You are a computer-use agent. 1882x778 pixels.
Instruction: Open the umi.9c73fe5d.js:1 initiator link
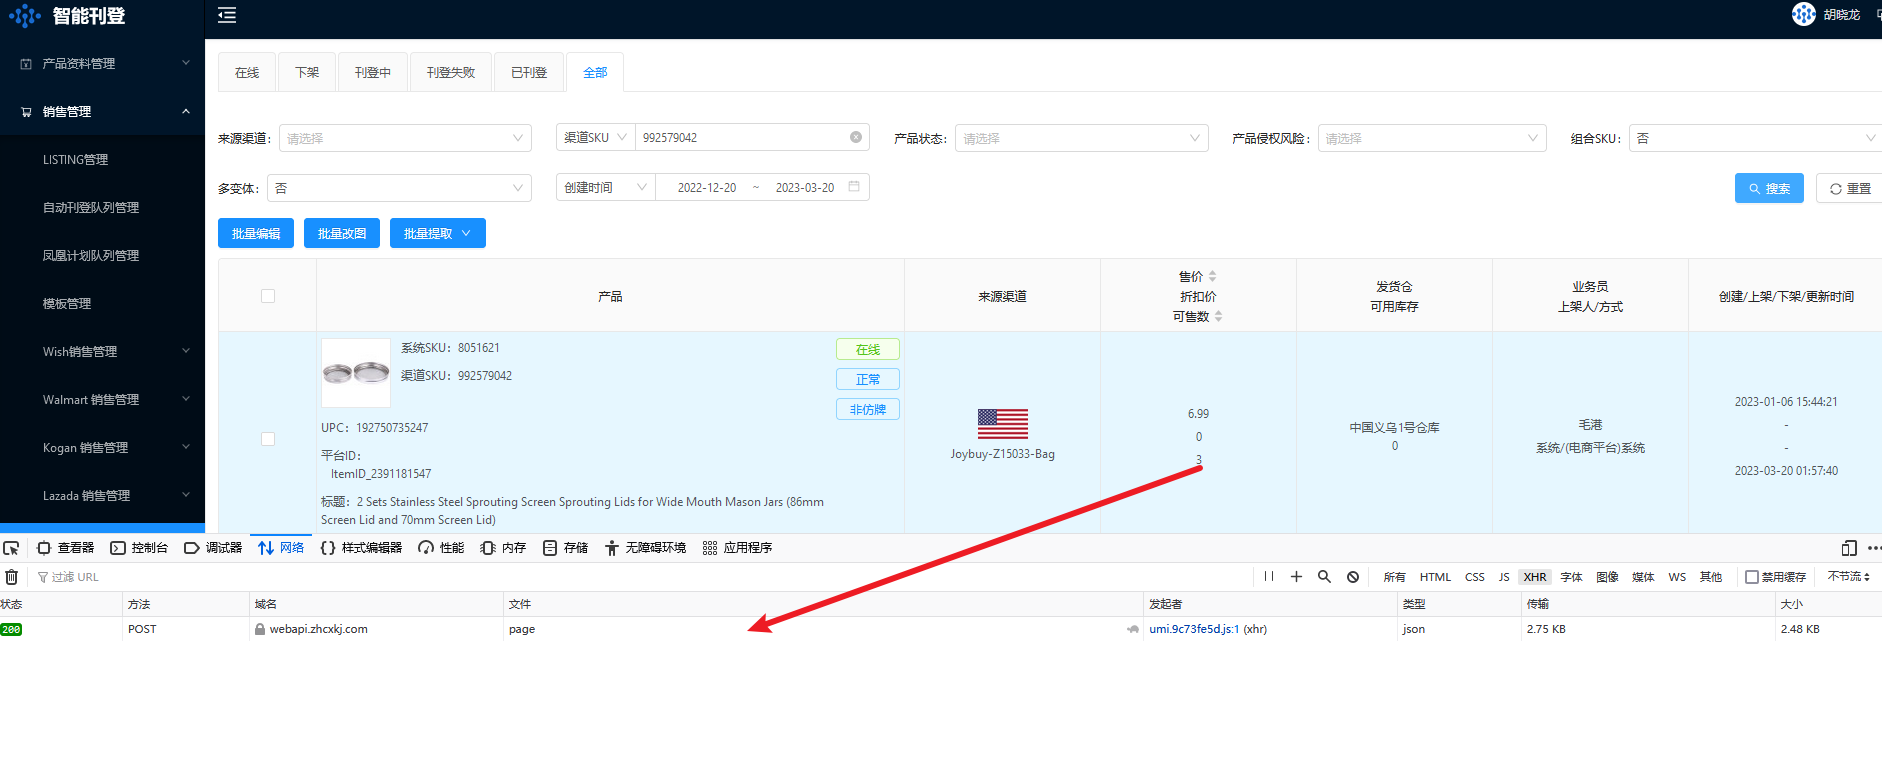tap(1194, 629)
